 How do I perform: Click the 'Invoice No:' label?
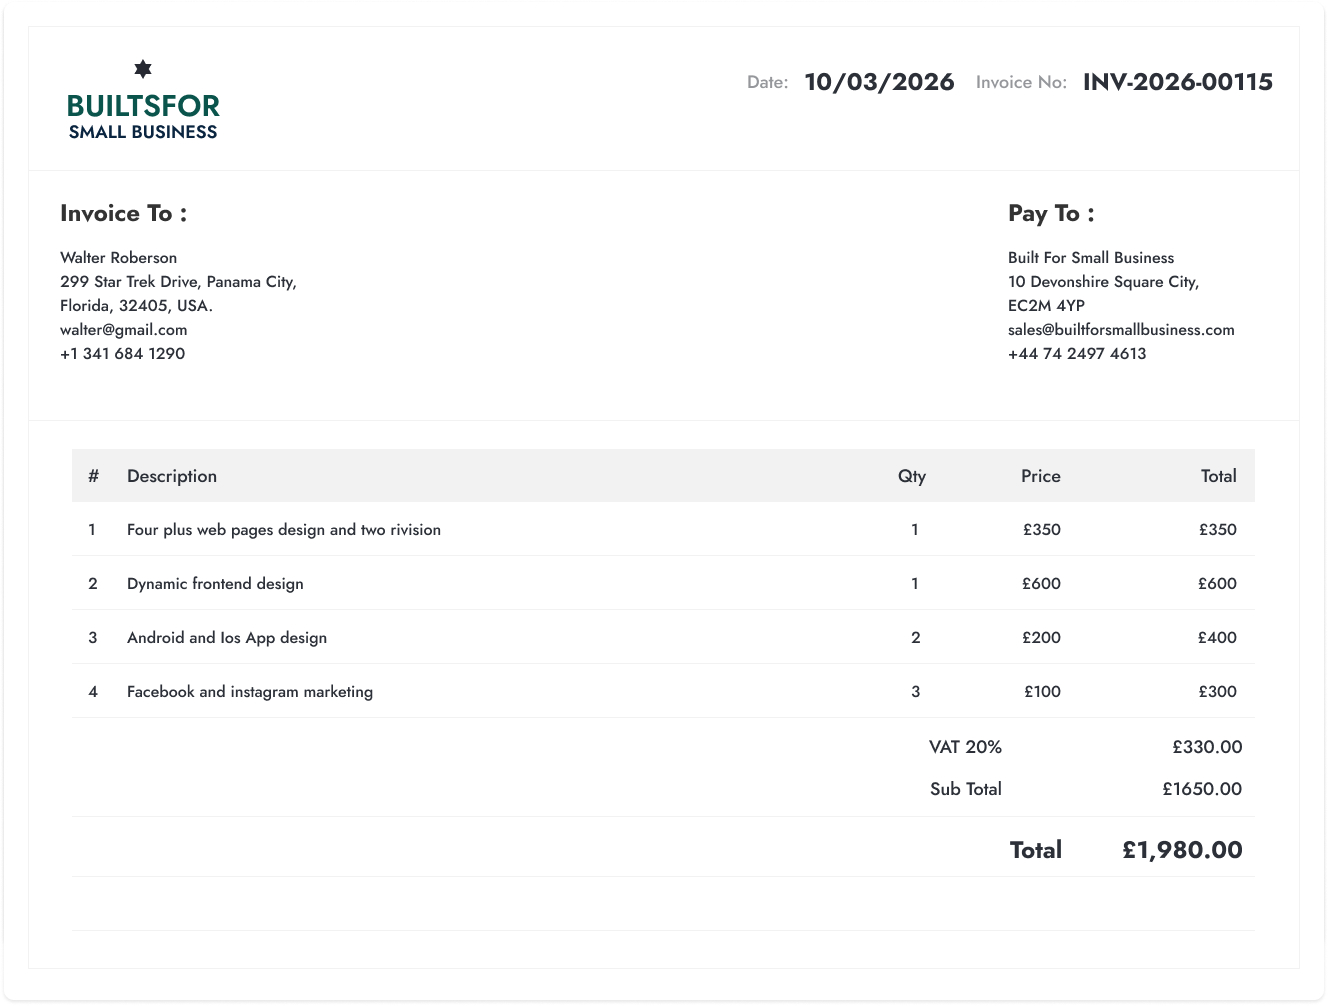[1021, 82]
